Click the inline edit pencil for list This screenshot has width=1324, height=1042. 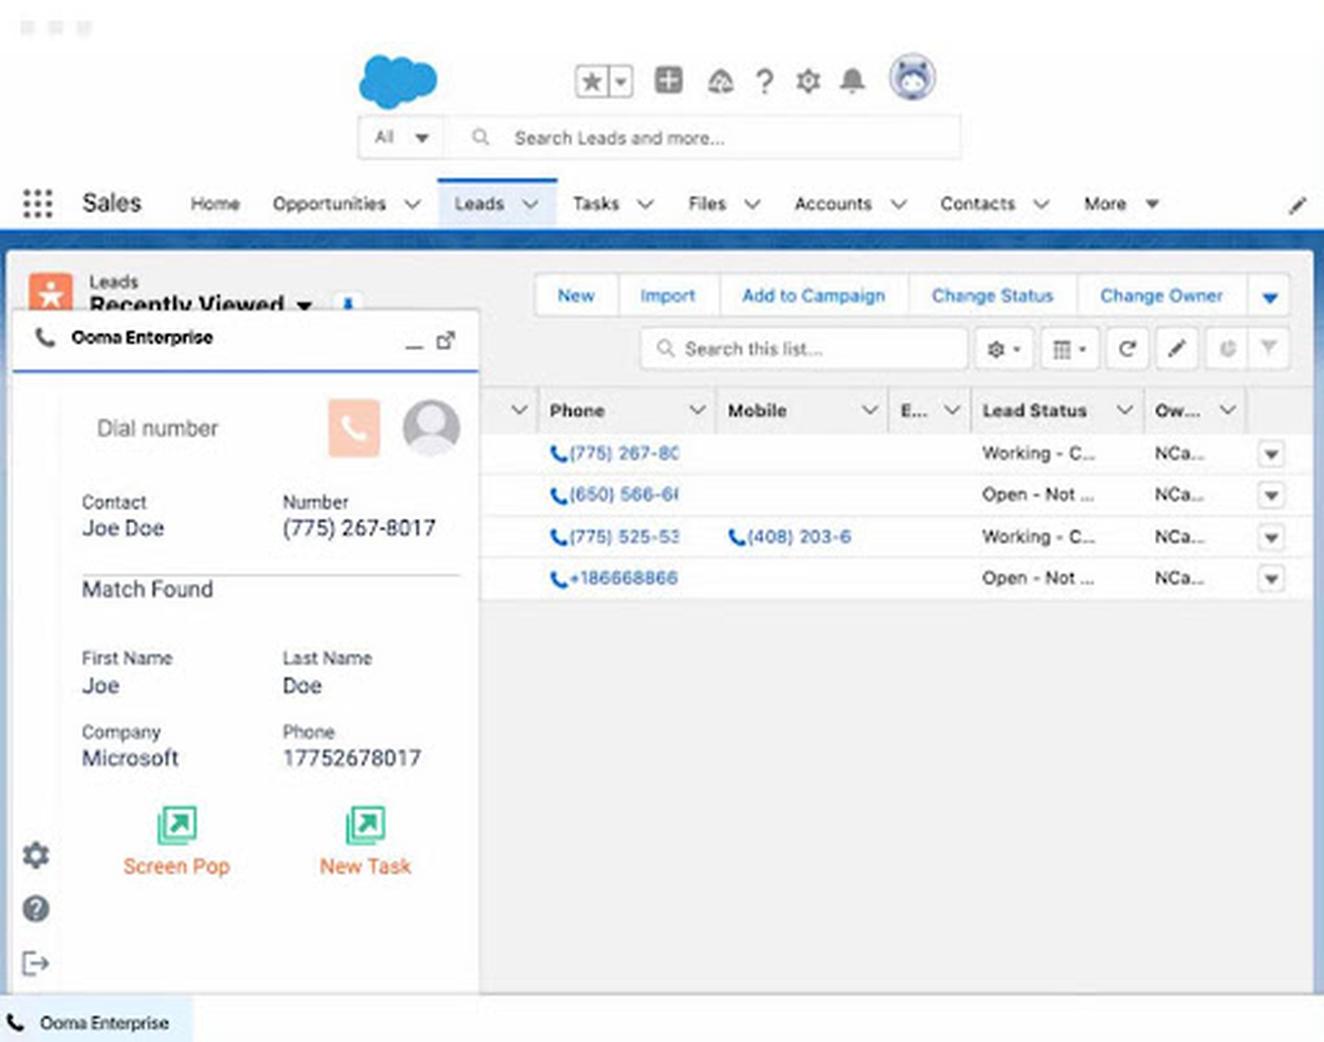1177,349
